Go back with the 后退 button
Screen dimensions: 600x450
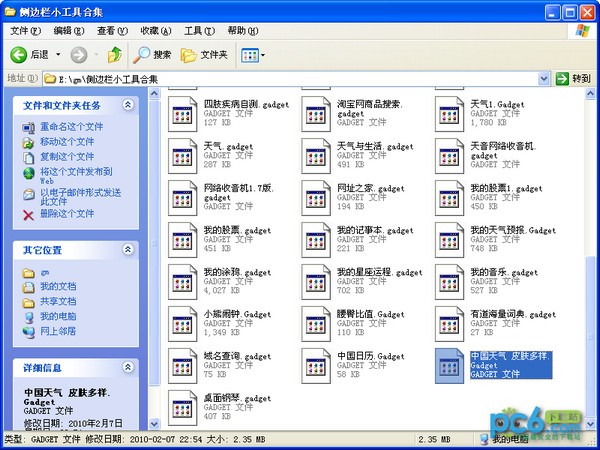30,55
